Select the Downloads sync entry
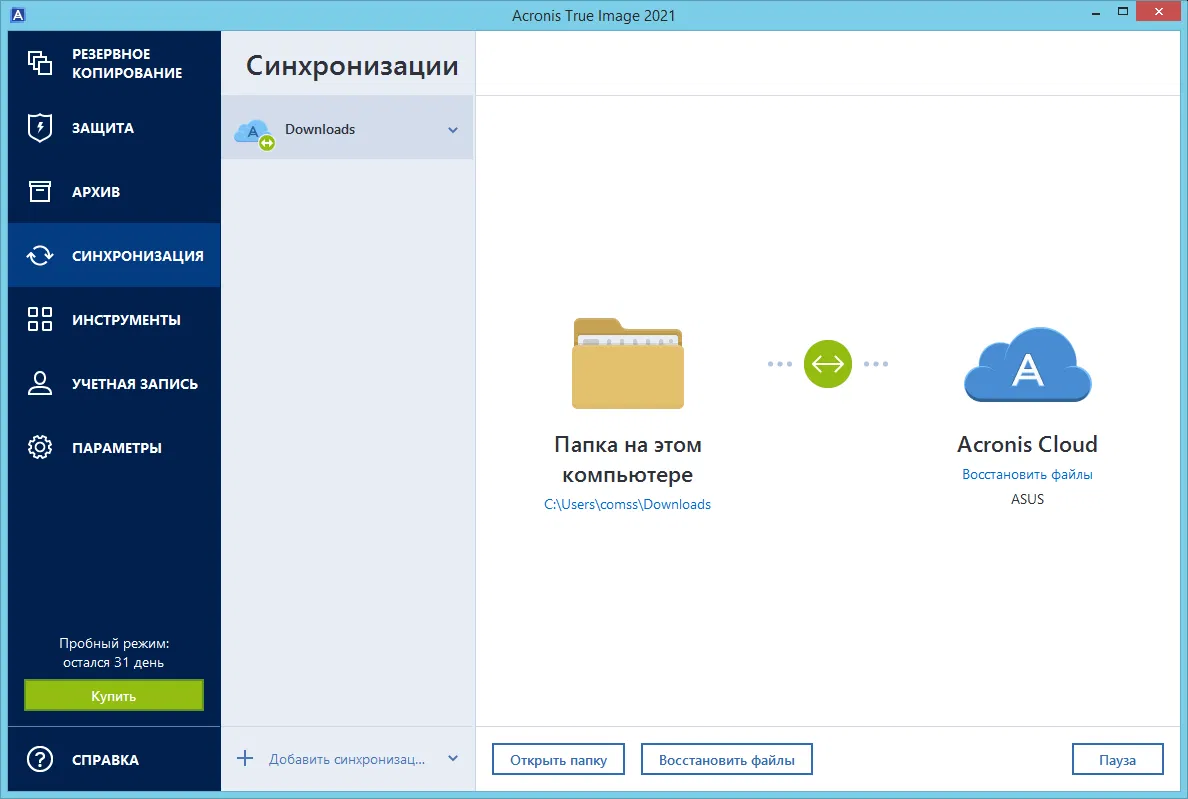Image resolution: width=1188 pixels, height=799 pixels. tap(347, 128)
